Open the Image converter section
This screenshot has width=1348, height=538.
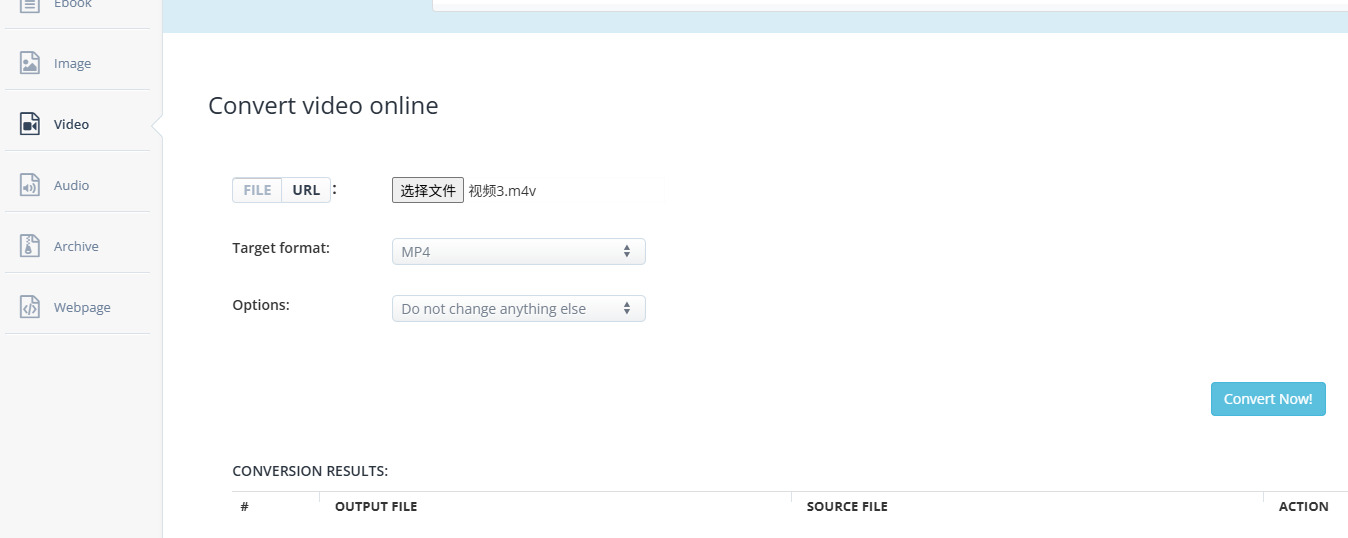(x=72, y=63)
